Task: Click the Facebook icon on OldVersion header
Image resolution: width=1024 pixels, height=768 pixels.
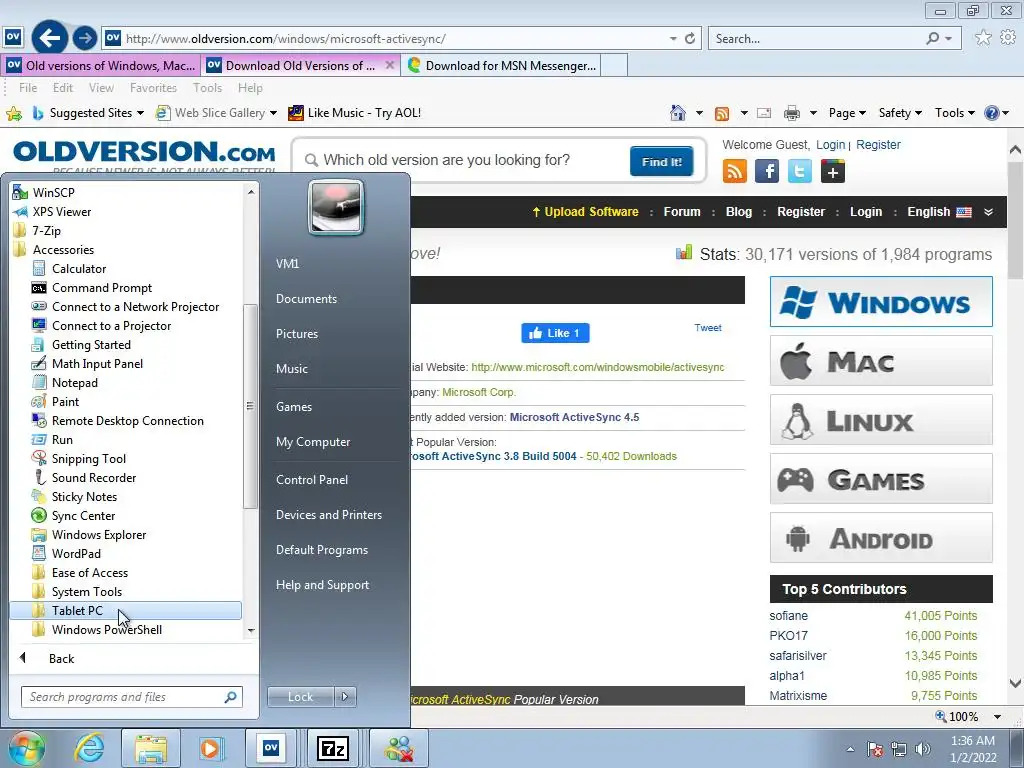Action: (767, 172)
